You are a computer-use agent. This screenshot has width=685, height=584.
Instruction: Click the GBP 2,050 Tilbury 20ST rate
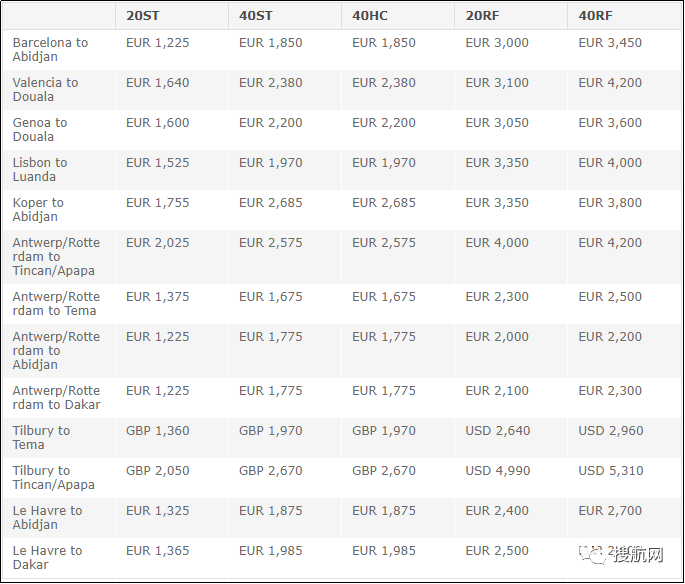click(x=157, y=471)
